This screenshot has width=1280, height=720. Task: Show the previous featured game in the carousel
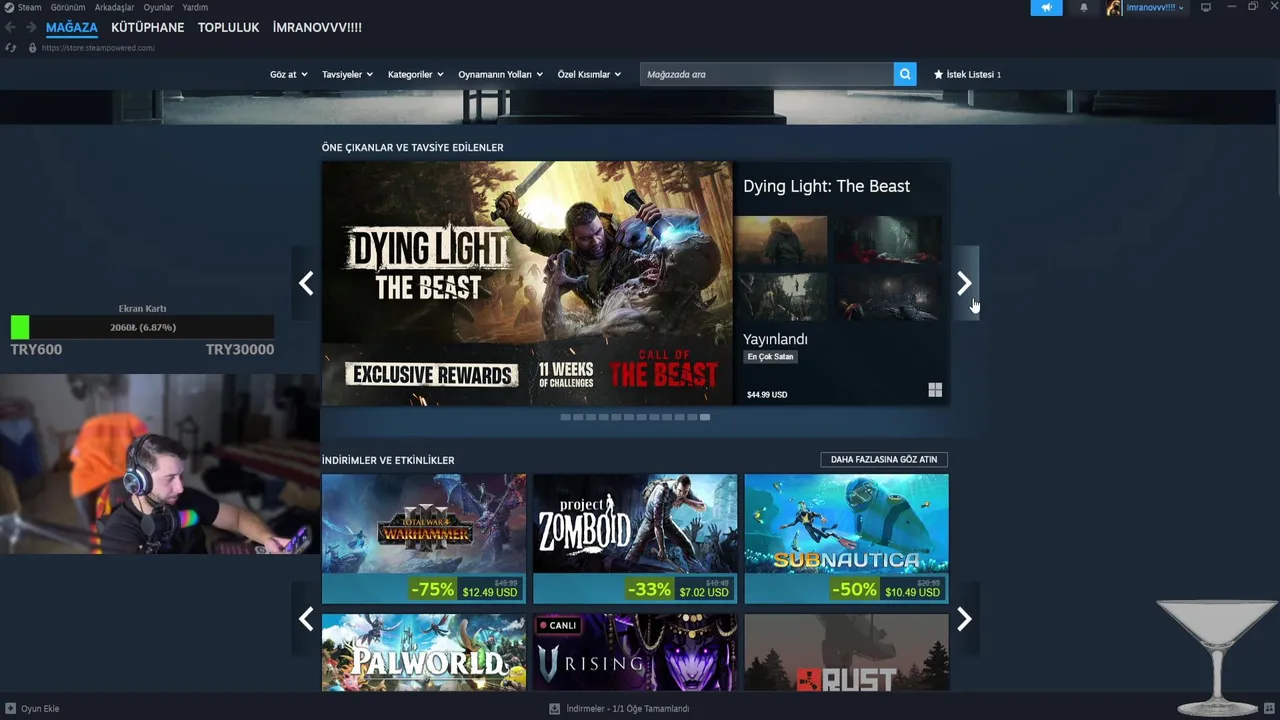(306, 284)
